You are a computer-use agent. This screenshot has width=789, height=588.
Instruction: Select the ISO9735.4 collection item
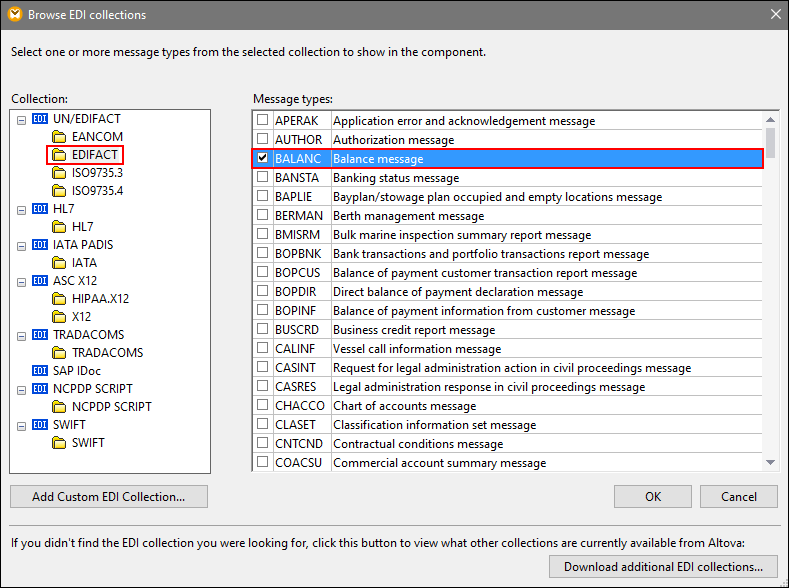click(x=97, y=191)
